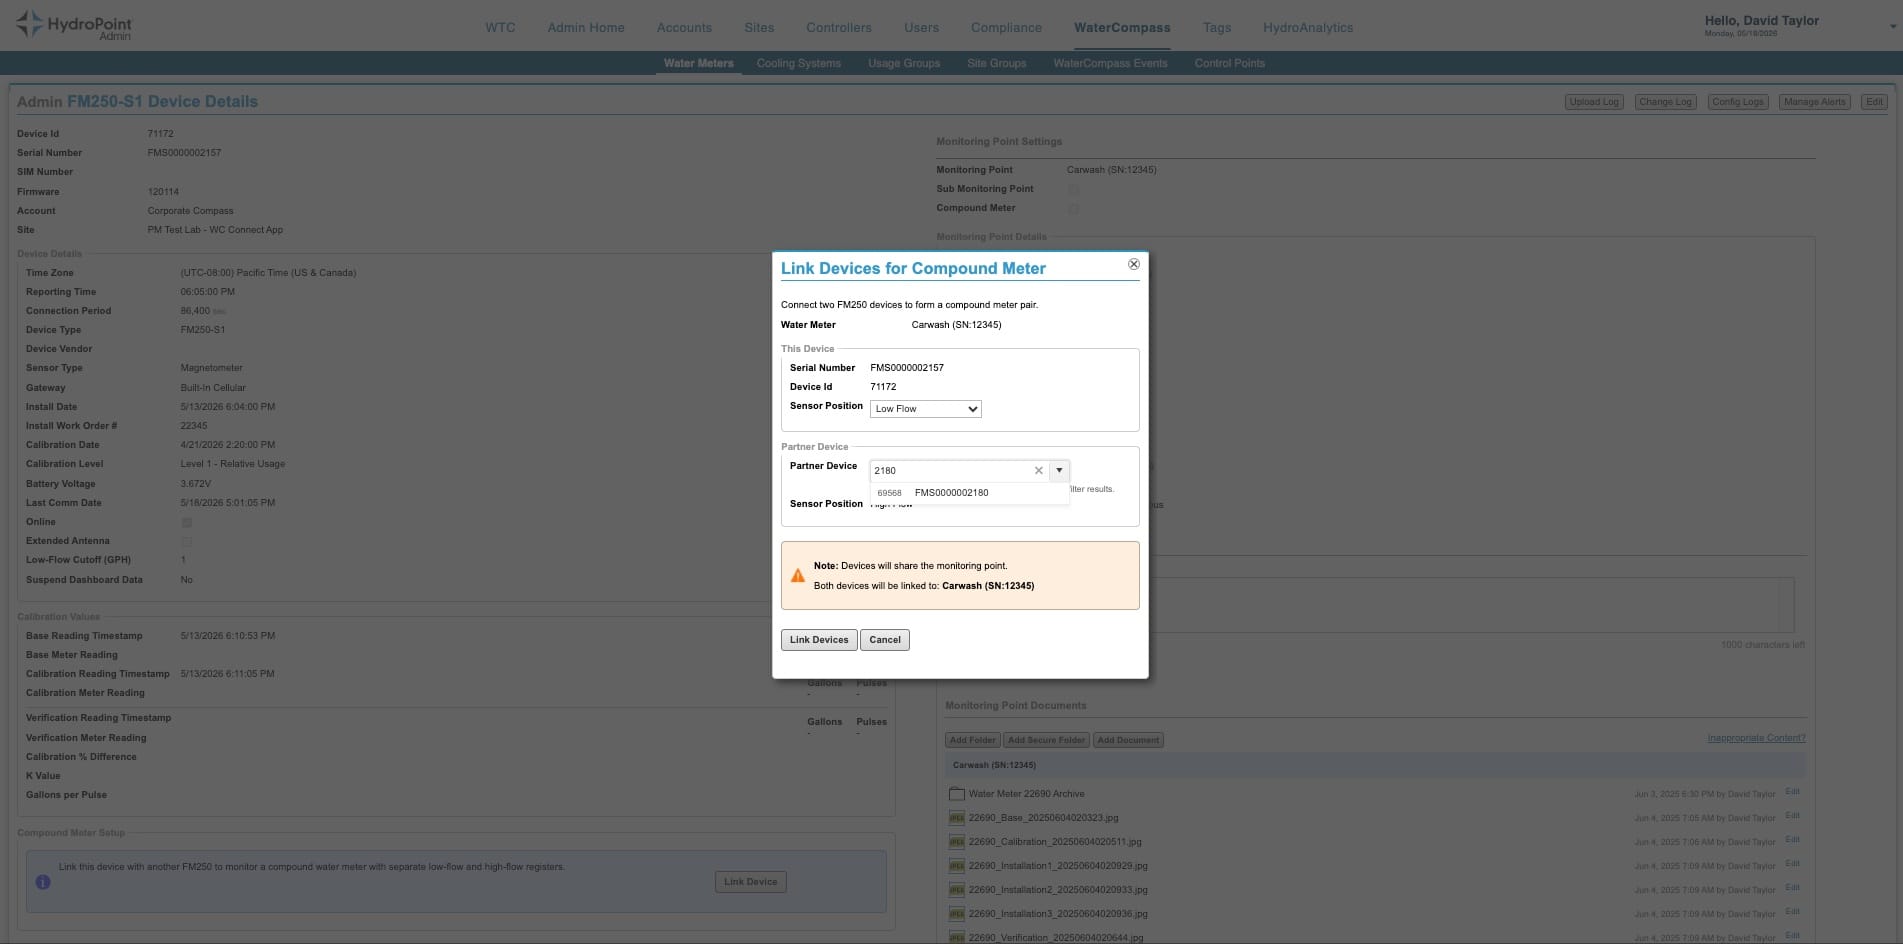Toggle the Compound Meter checkbox
Image resolution: width=1903 pixels, height=944 pixels.
[x=1073, y=209]
